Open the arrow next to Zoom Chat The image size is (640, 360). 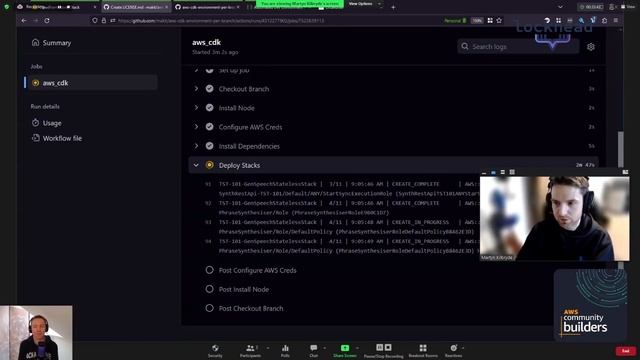324,348
